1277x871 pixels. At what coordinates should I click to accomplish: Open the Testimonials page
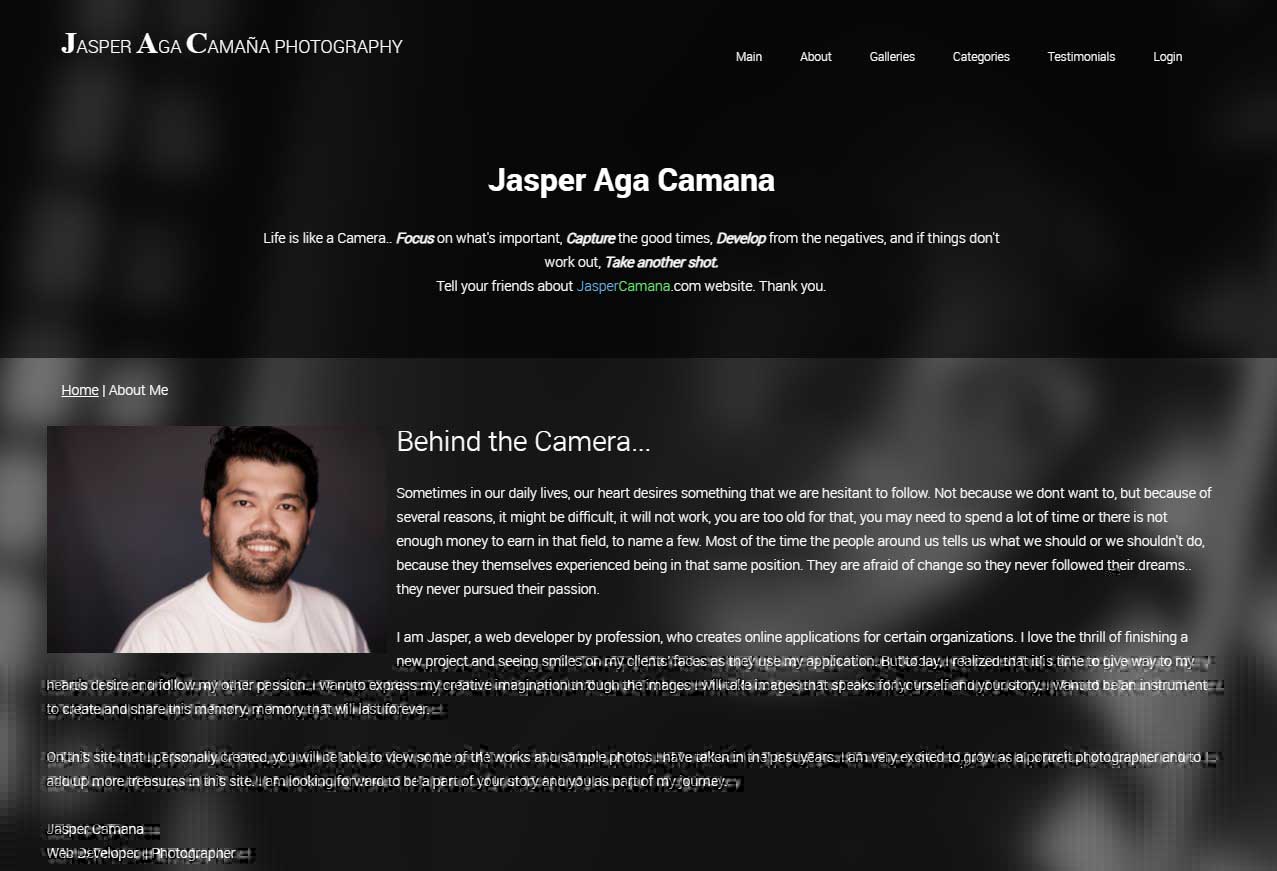pos(1080,57)
